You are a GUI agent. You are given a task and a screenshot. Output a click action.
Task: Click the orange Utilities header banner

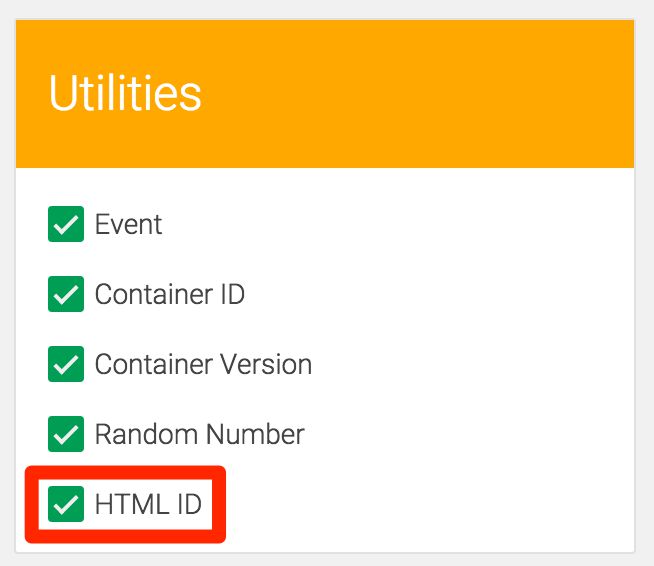[x=325, y=94]
